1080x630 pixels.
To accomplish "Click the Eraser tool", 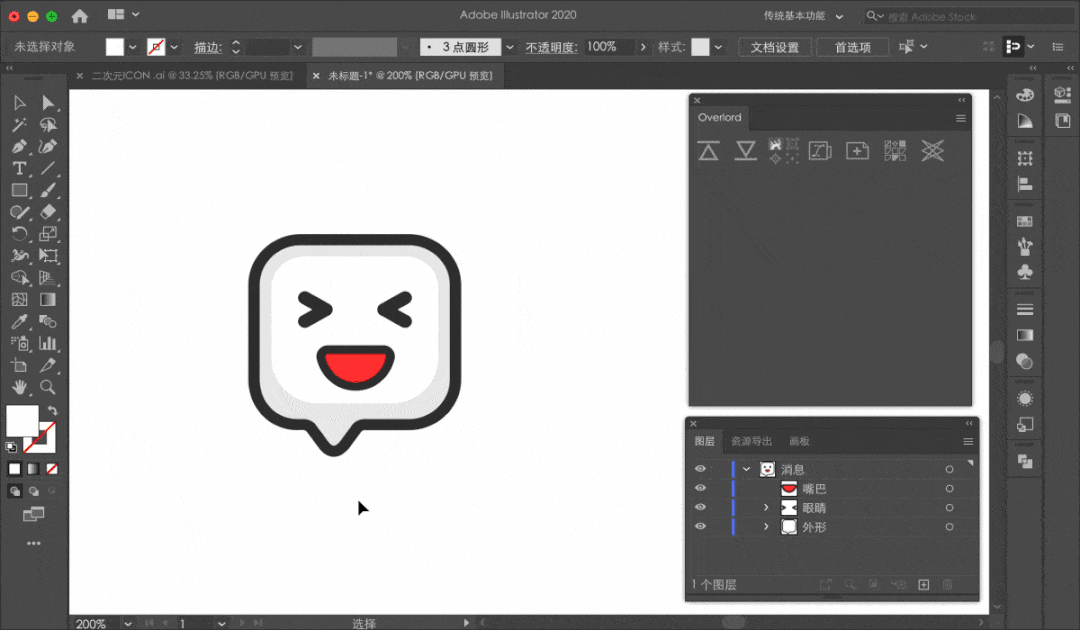I will 48,212.
